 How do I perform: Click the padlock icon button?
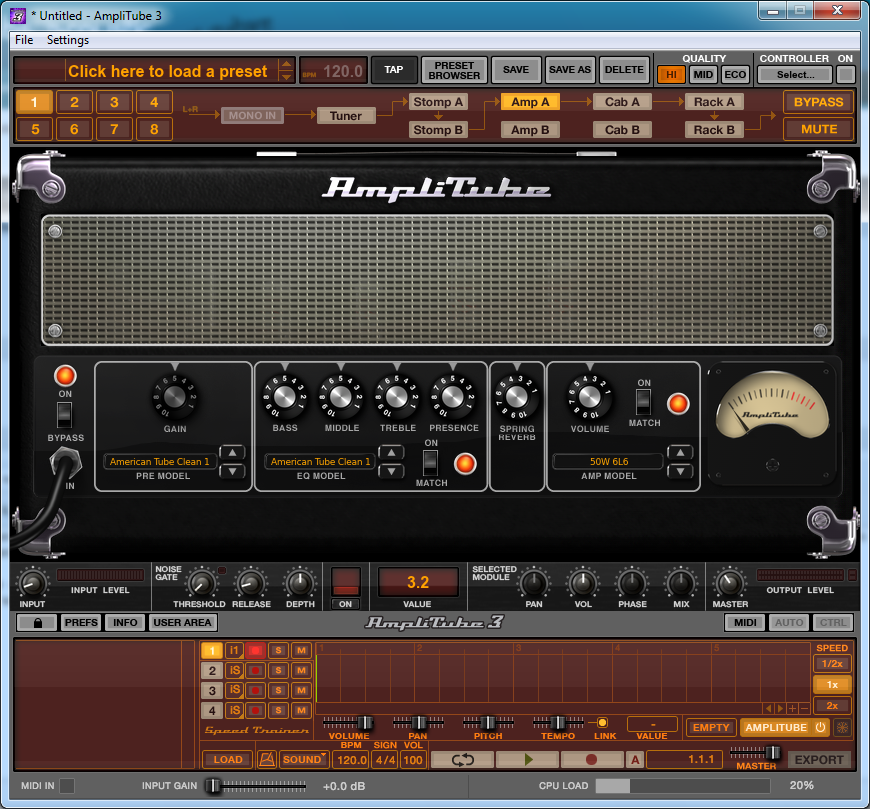tap(37, 623)
